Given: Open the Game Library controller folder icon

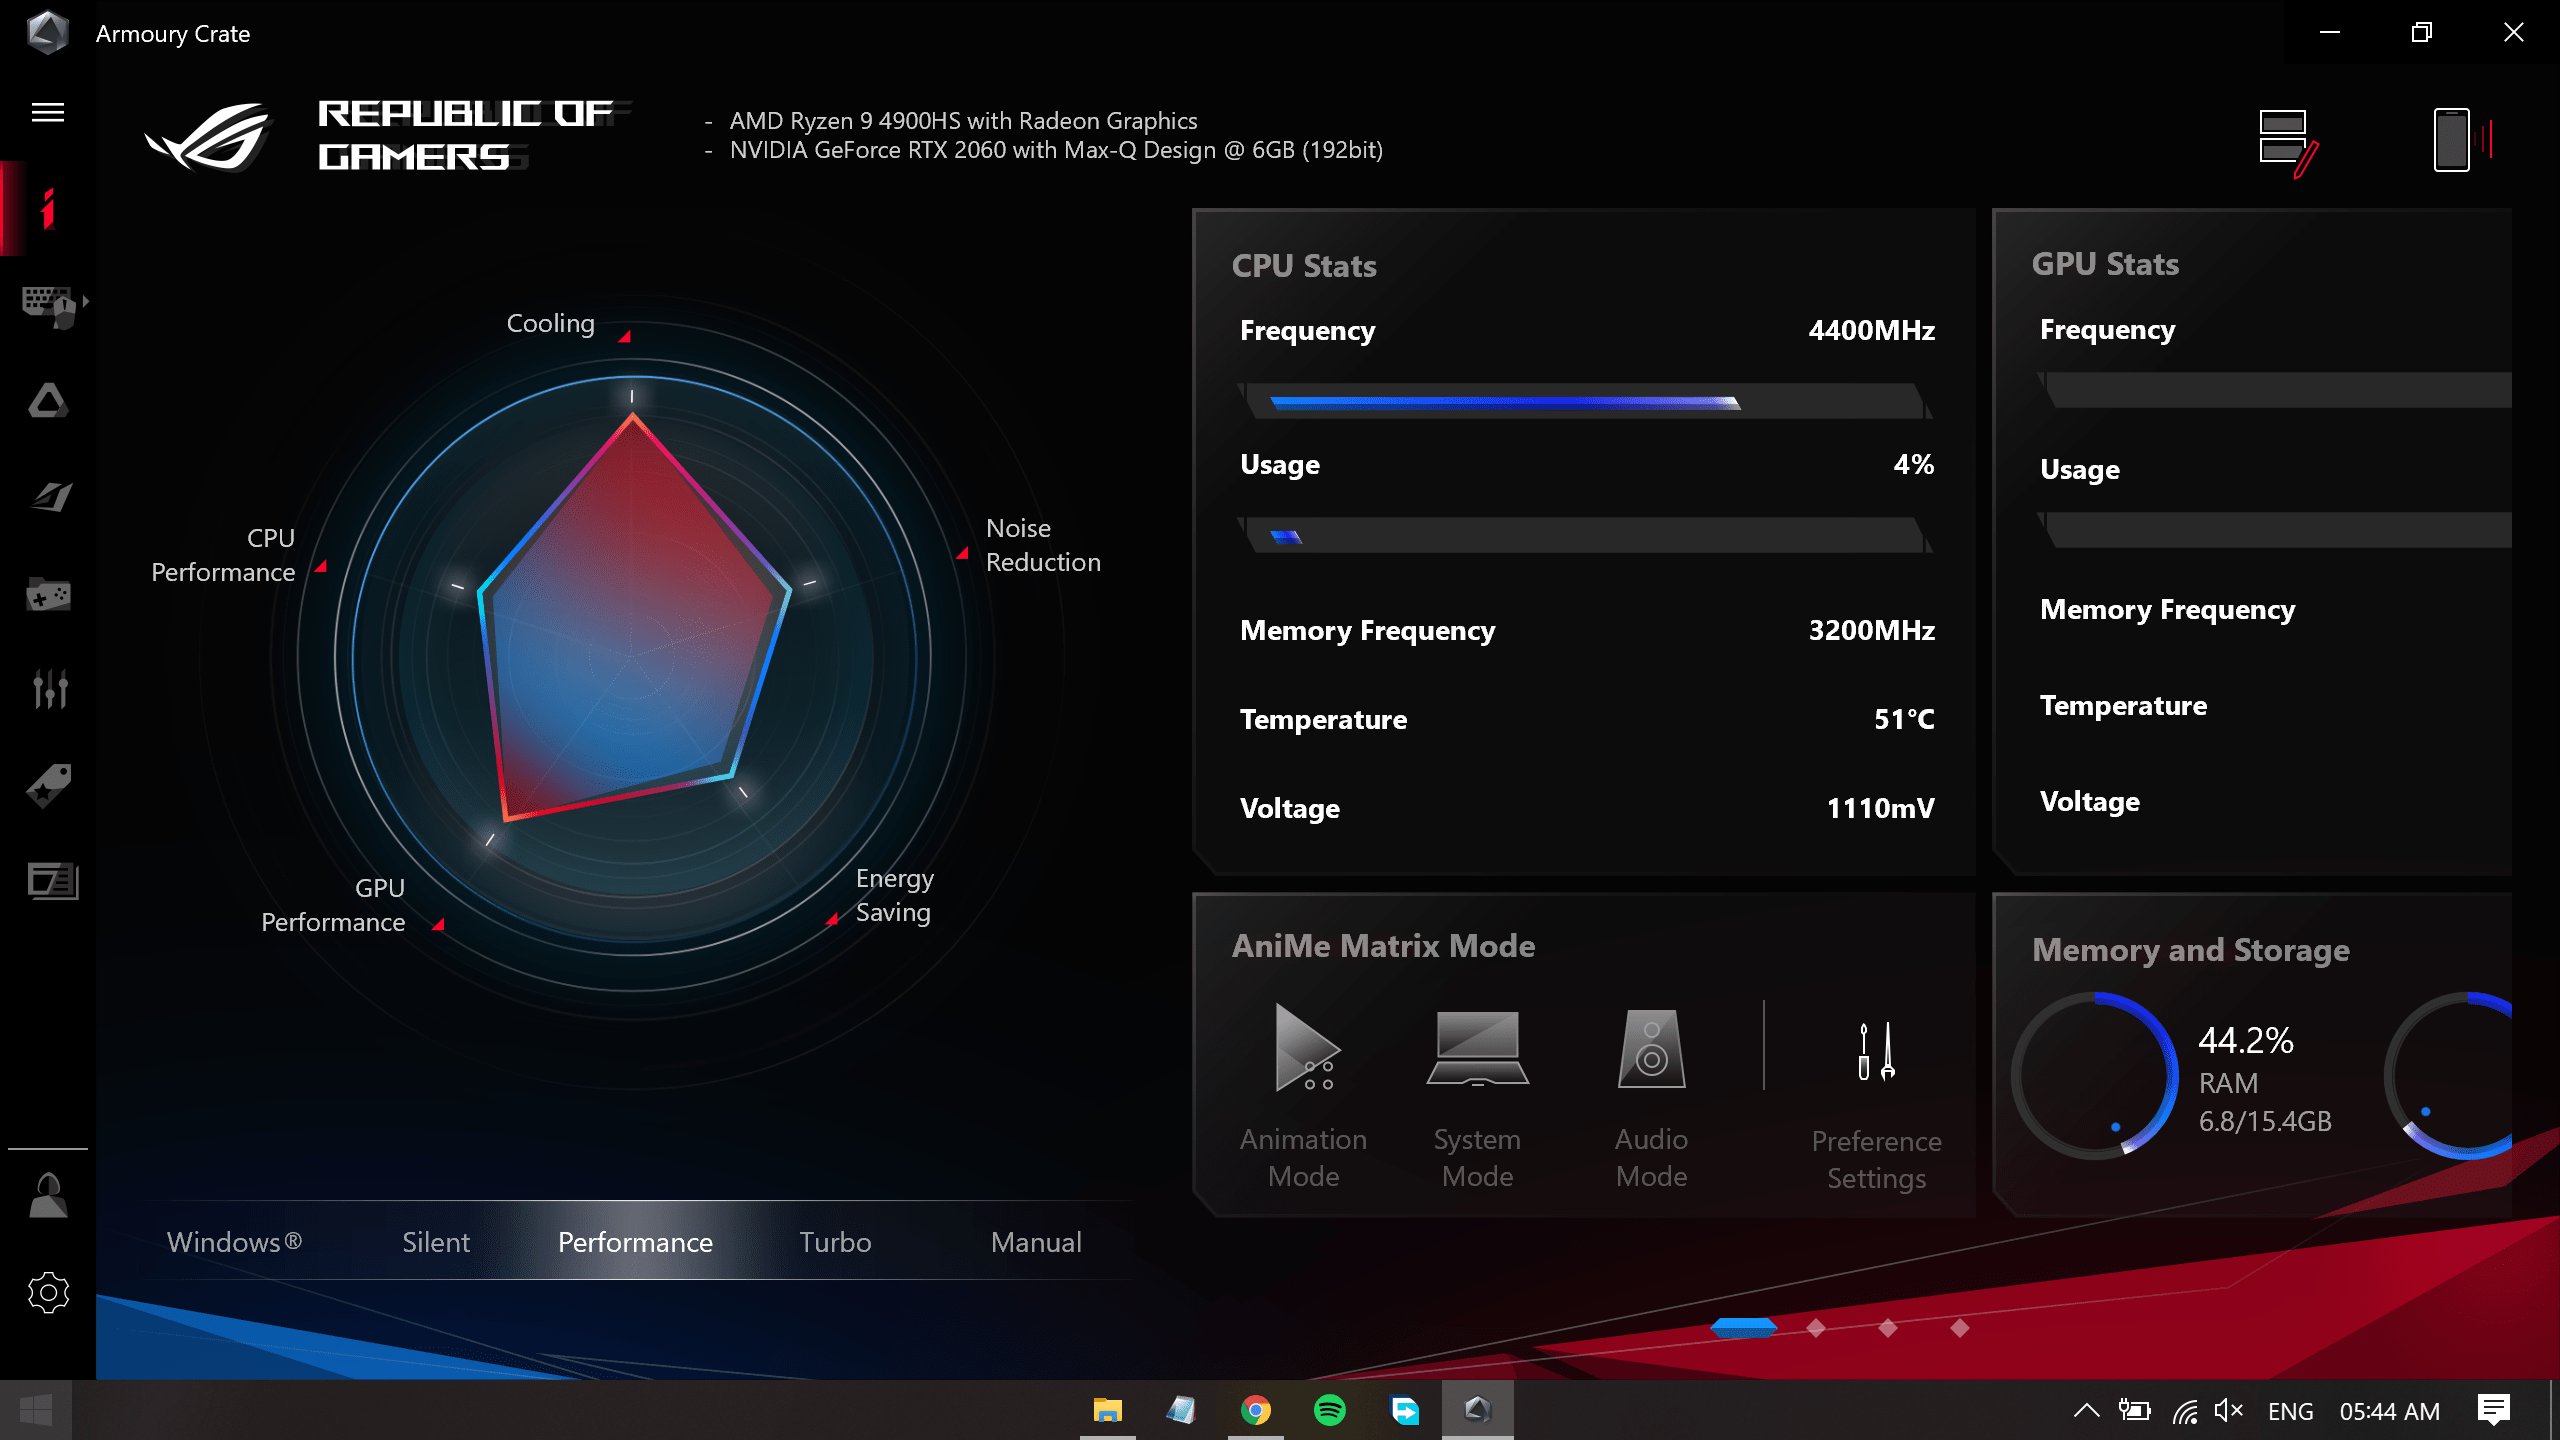Looking at the screenshot, I should (x=48, y=594).
